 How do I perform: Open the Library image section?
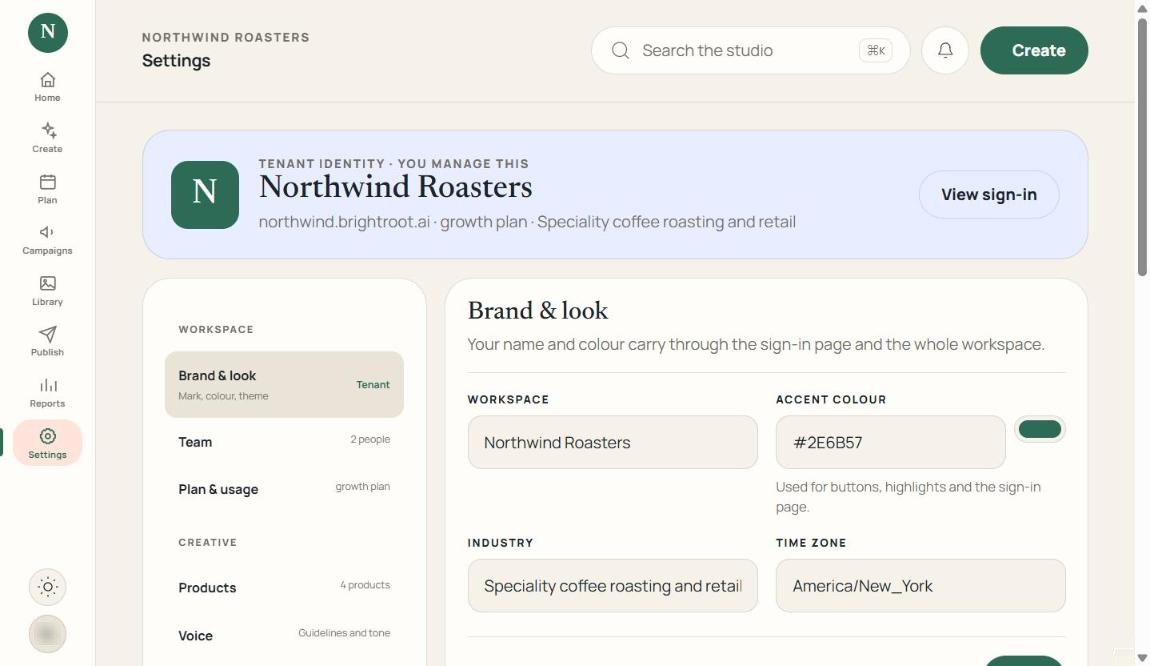point(47,290)
